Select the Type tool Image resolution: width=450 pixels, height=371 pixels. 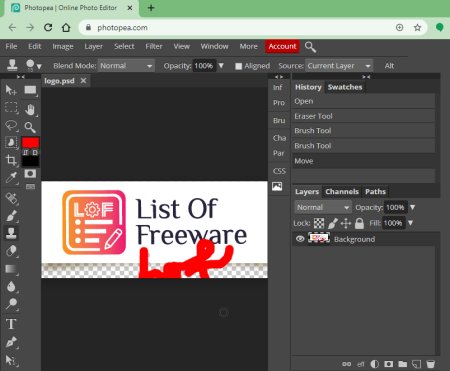pyautogui.click(x=11, y=324)
